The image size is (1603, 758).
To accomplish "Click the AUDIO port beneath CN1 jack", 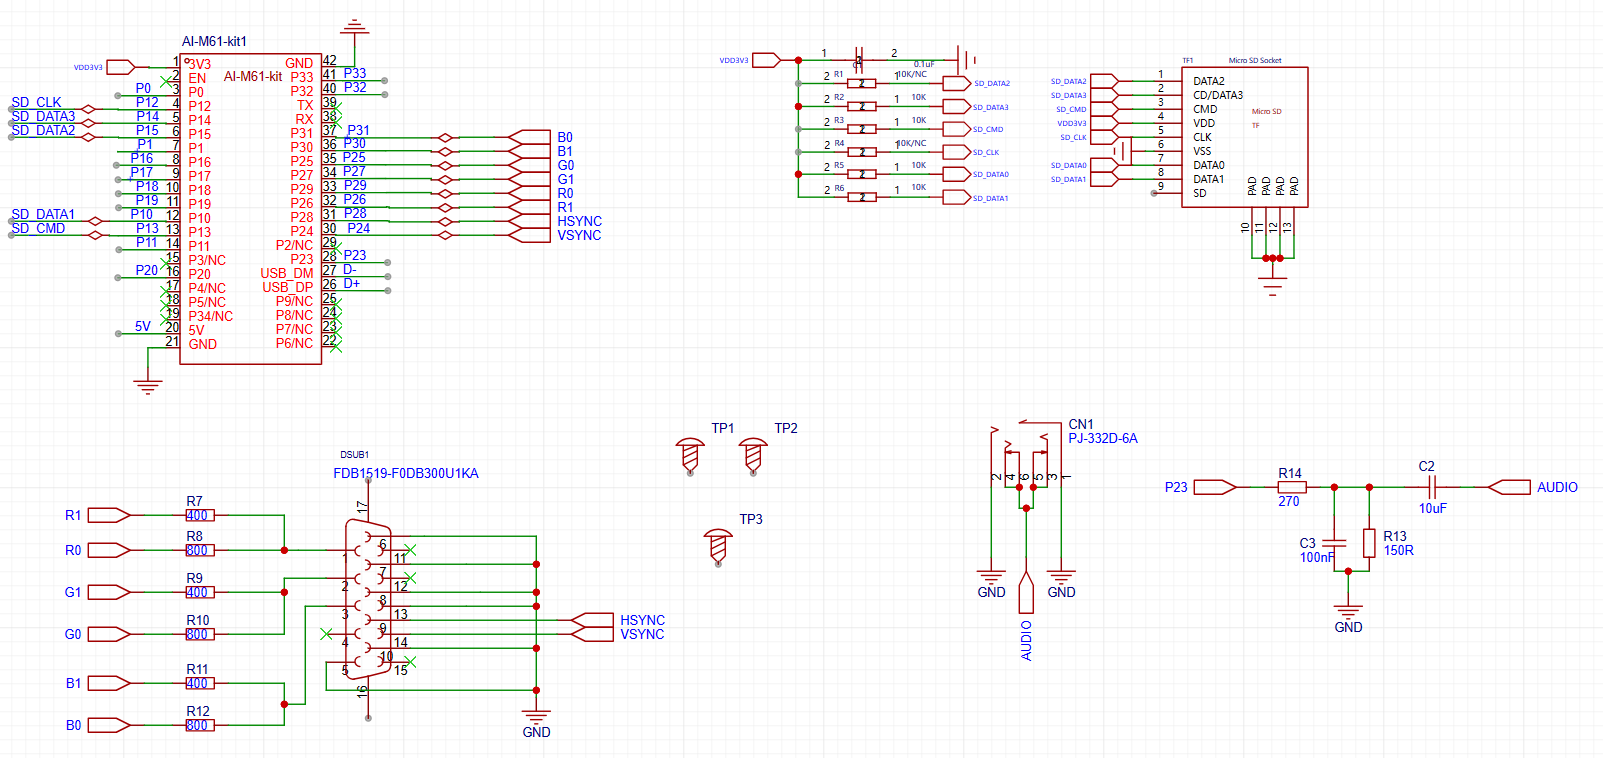I will (1026, 592).
